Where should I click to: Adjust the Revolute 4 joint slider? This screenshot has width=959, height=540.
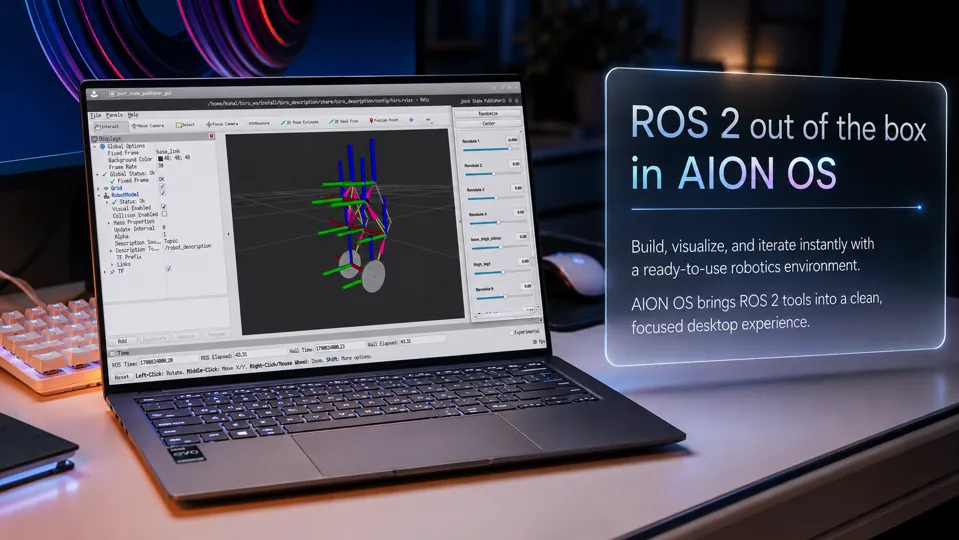coord(497,223)
